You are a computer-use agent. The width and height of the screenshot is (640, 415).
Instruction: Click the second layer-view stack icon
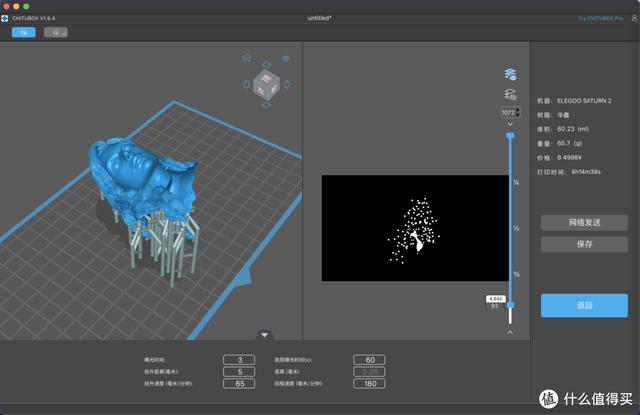coord(510,93)
